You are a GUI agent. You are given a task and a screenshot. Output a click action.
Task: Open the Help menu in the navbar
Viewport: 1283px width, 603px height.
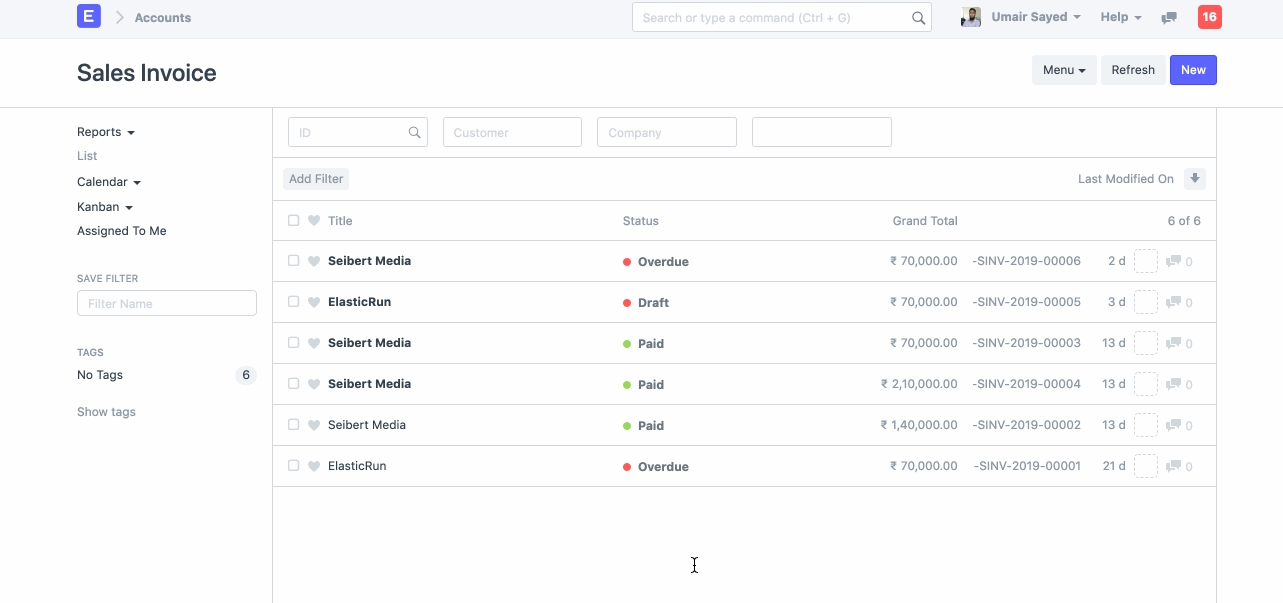pos(1120,17)
